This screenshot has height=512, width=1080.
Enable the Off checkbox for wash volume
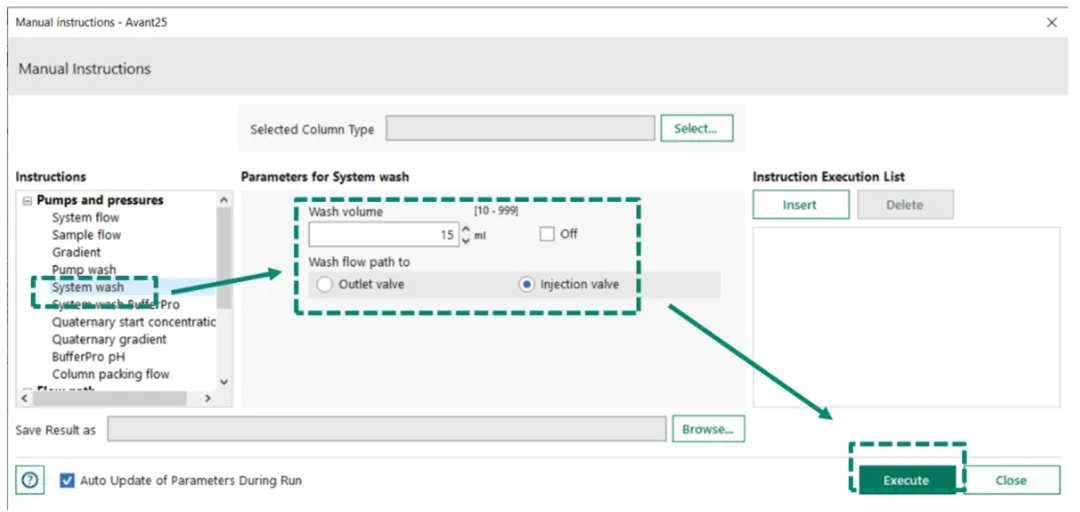coord(546,234)
